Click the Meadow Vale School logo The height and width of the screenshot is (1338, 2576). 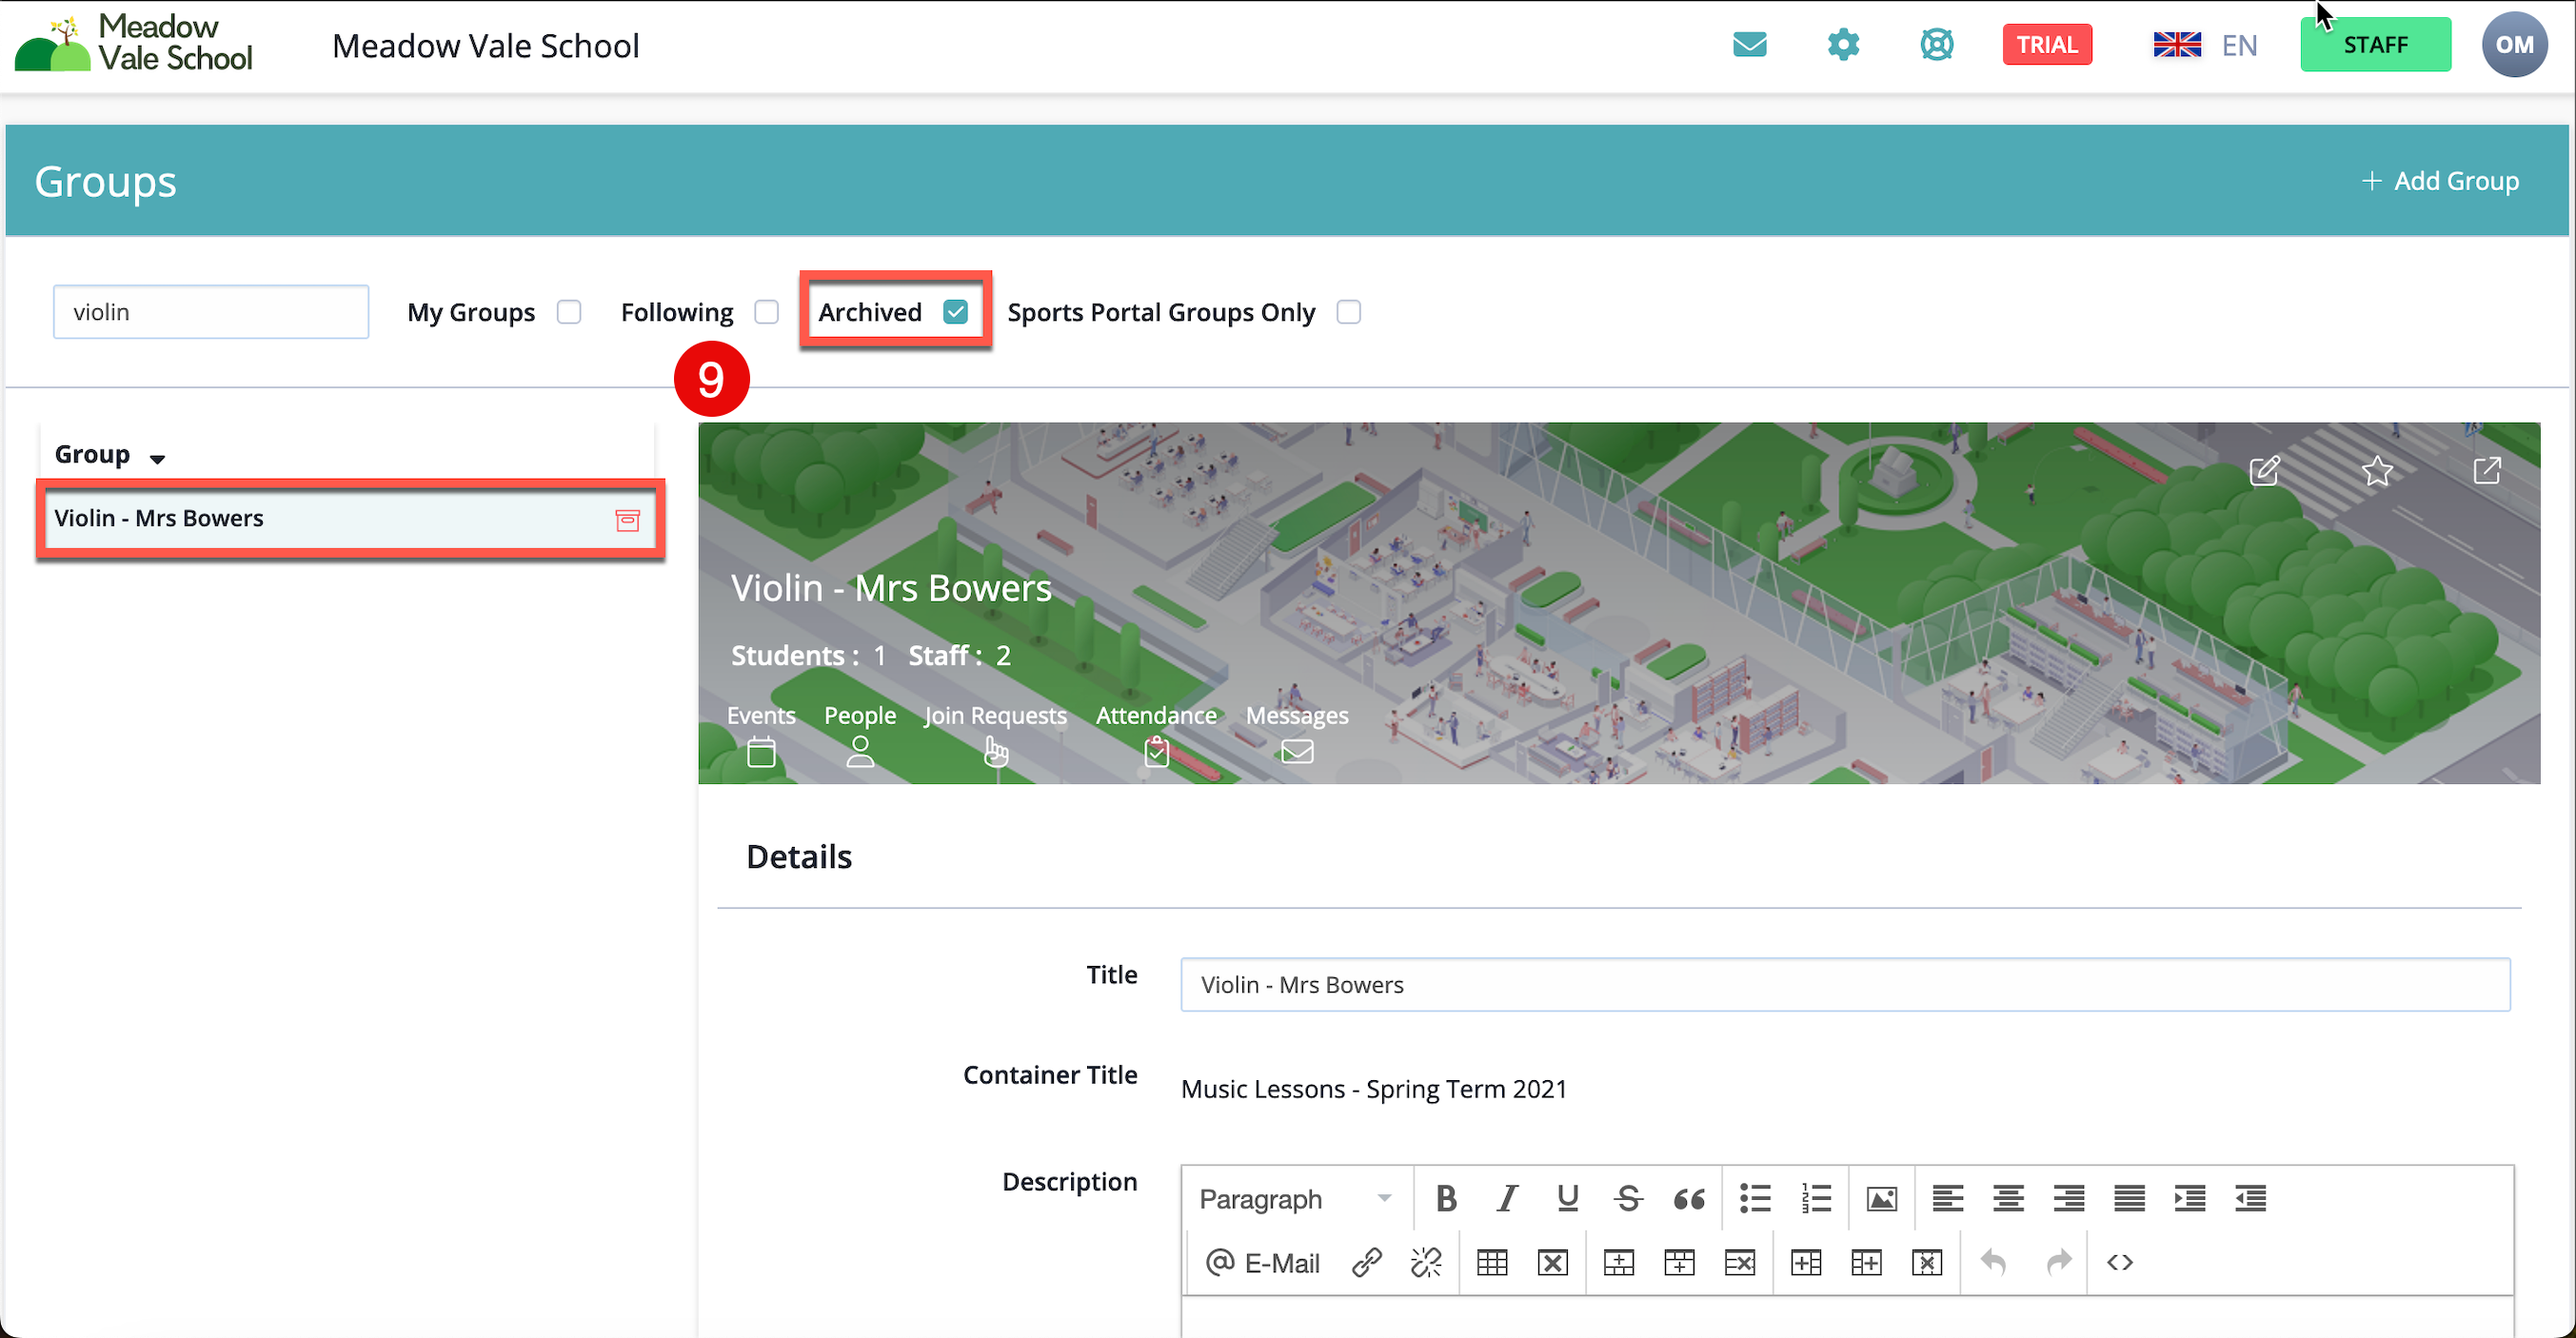tap(134, 43)
